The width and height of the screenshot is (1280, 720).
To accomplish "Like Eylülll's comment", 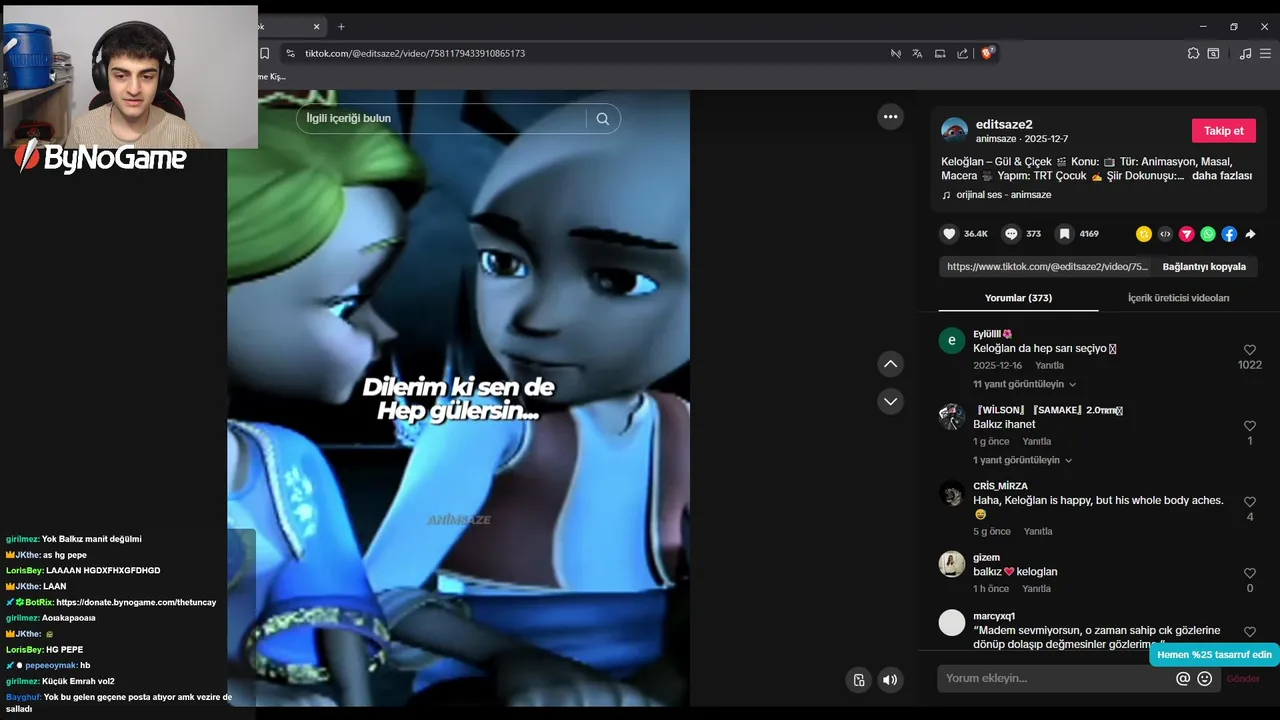I will 1250,350.
